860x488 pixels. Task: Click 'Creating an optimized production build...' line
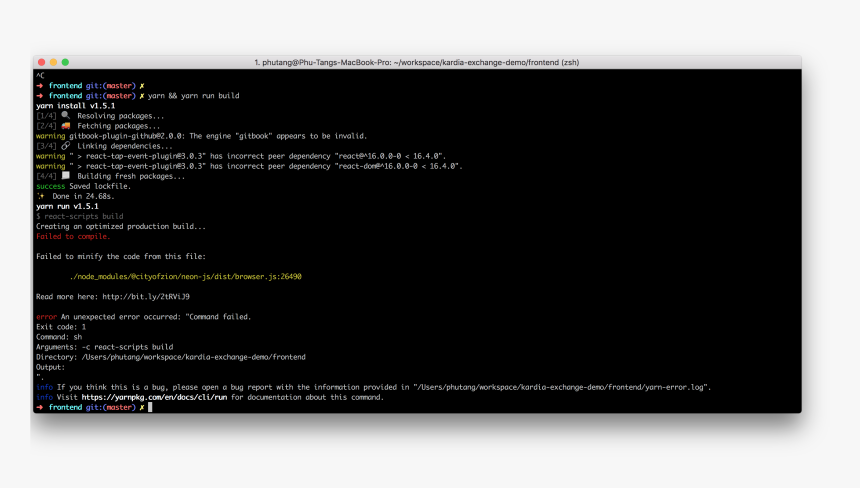(121, 226)
